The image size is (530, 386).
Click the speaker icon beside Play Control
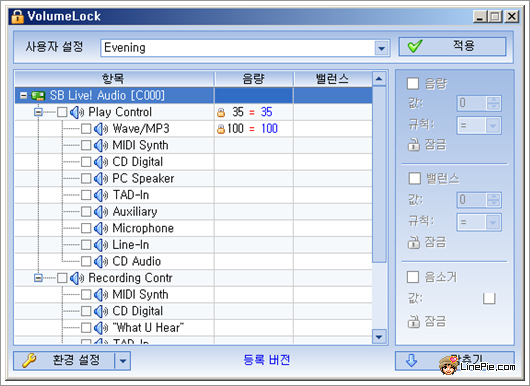click(x=77, y=112)
